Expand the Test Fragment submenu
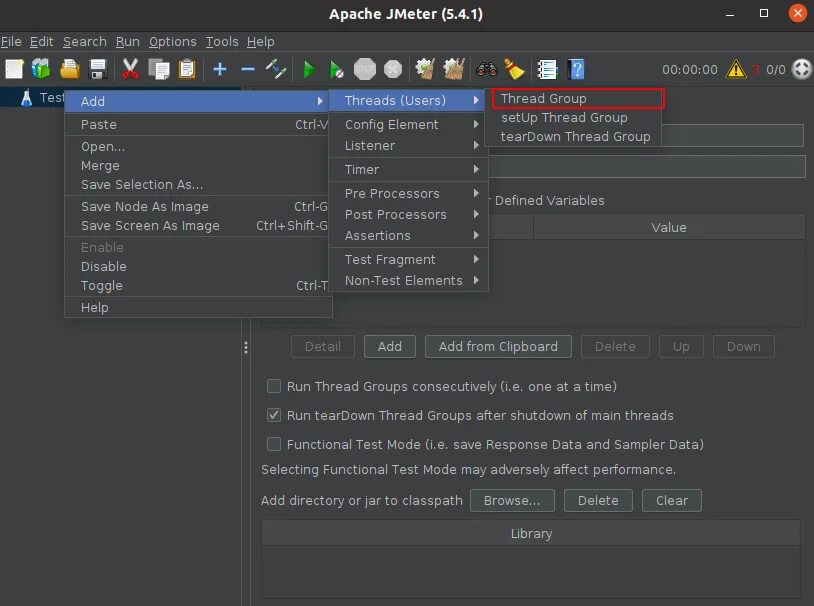Image resolution: width=814 pixels, height=606 pixels. tap(408, 259)
